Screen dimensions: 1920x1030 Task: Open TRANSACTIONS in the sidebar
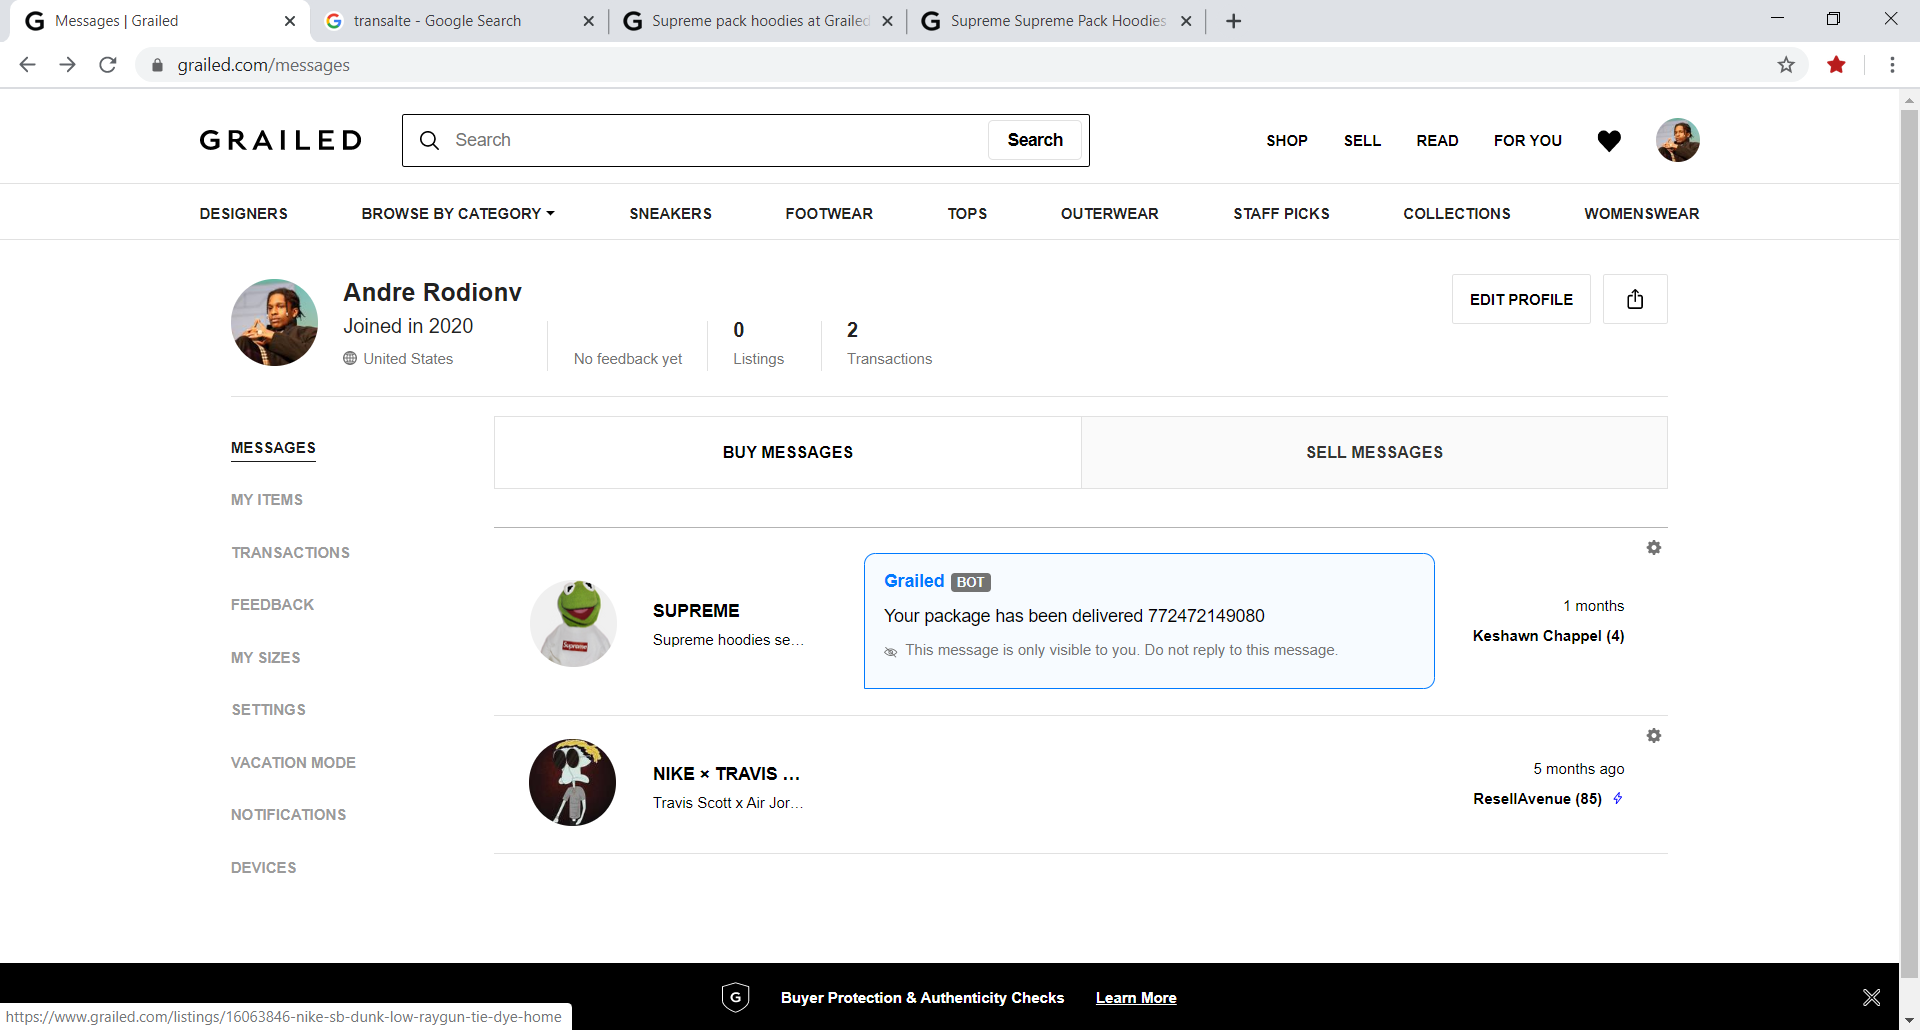(x=290, y=553)
